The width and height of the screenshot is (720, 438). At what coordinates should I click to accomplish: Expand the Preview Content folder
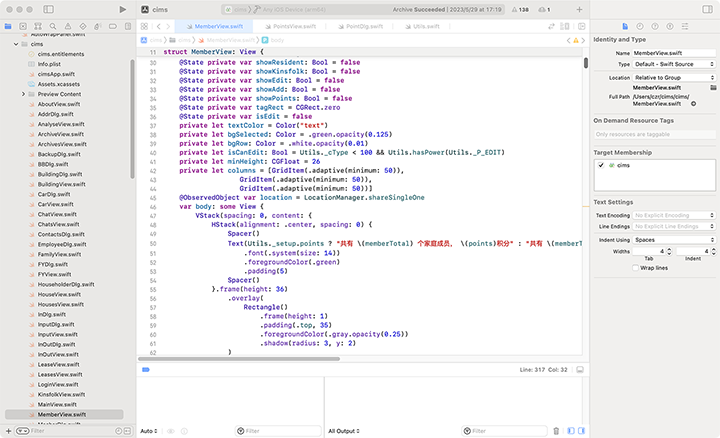click(x=23, y=94)
